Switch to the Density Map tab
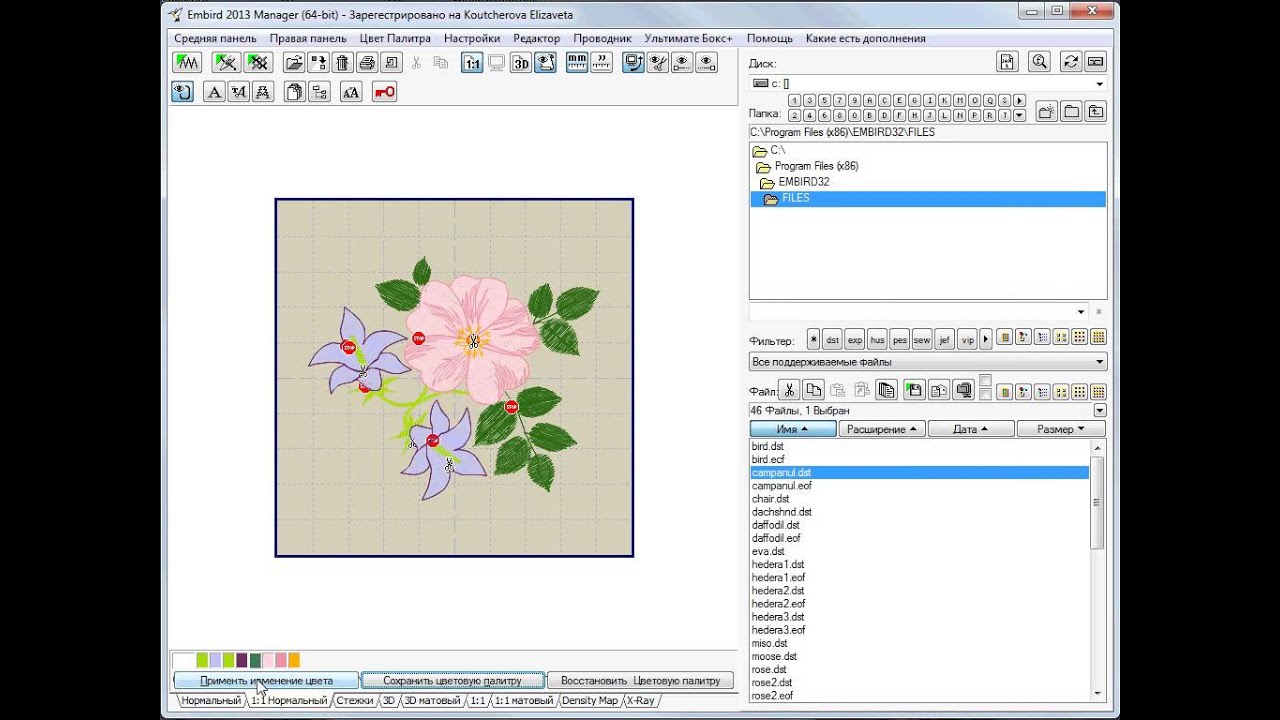 click(590, 701)
